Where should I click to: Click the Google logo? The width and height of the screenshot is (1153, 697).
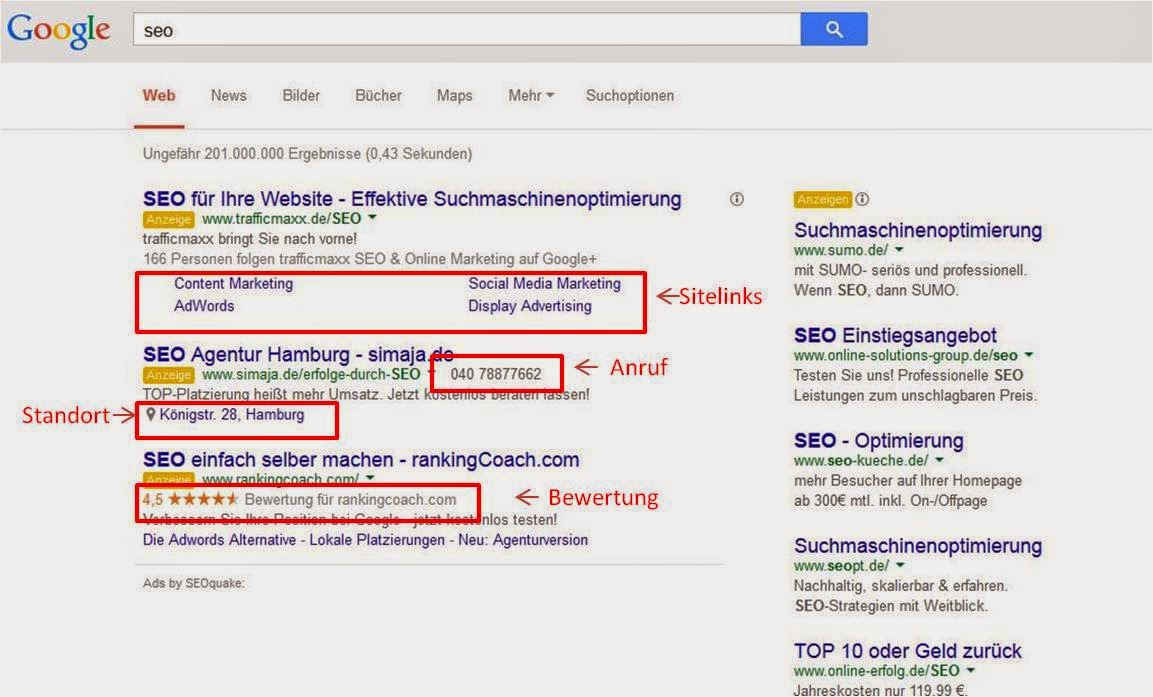coord(59,31)
